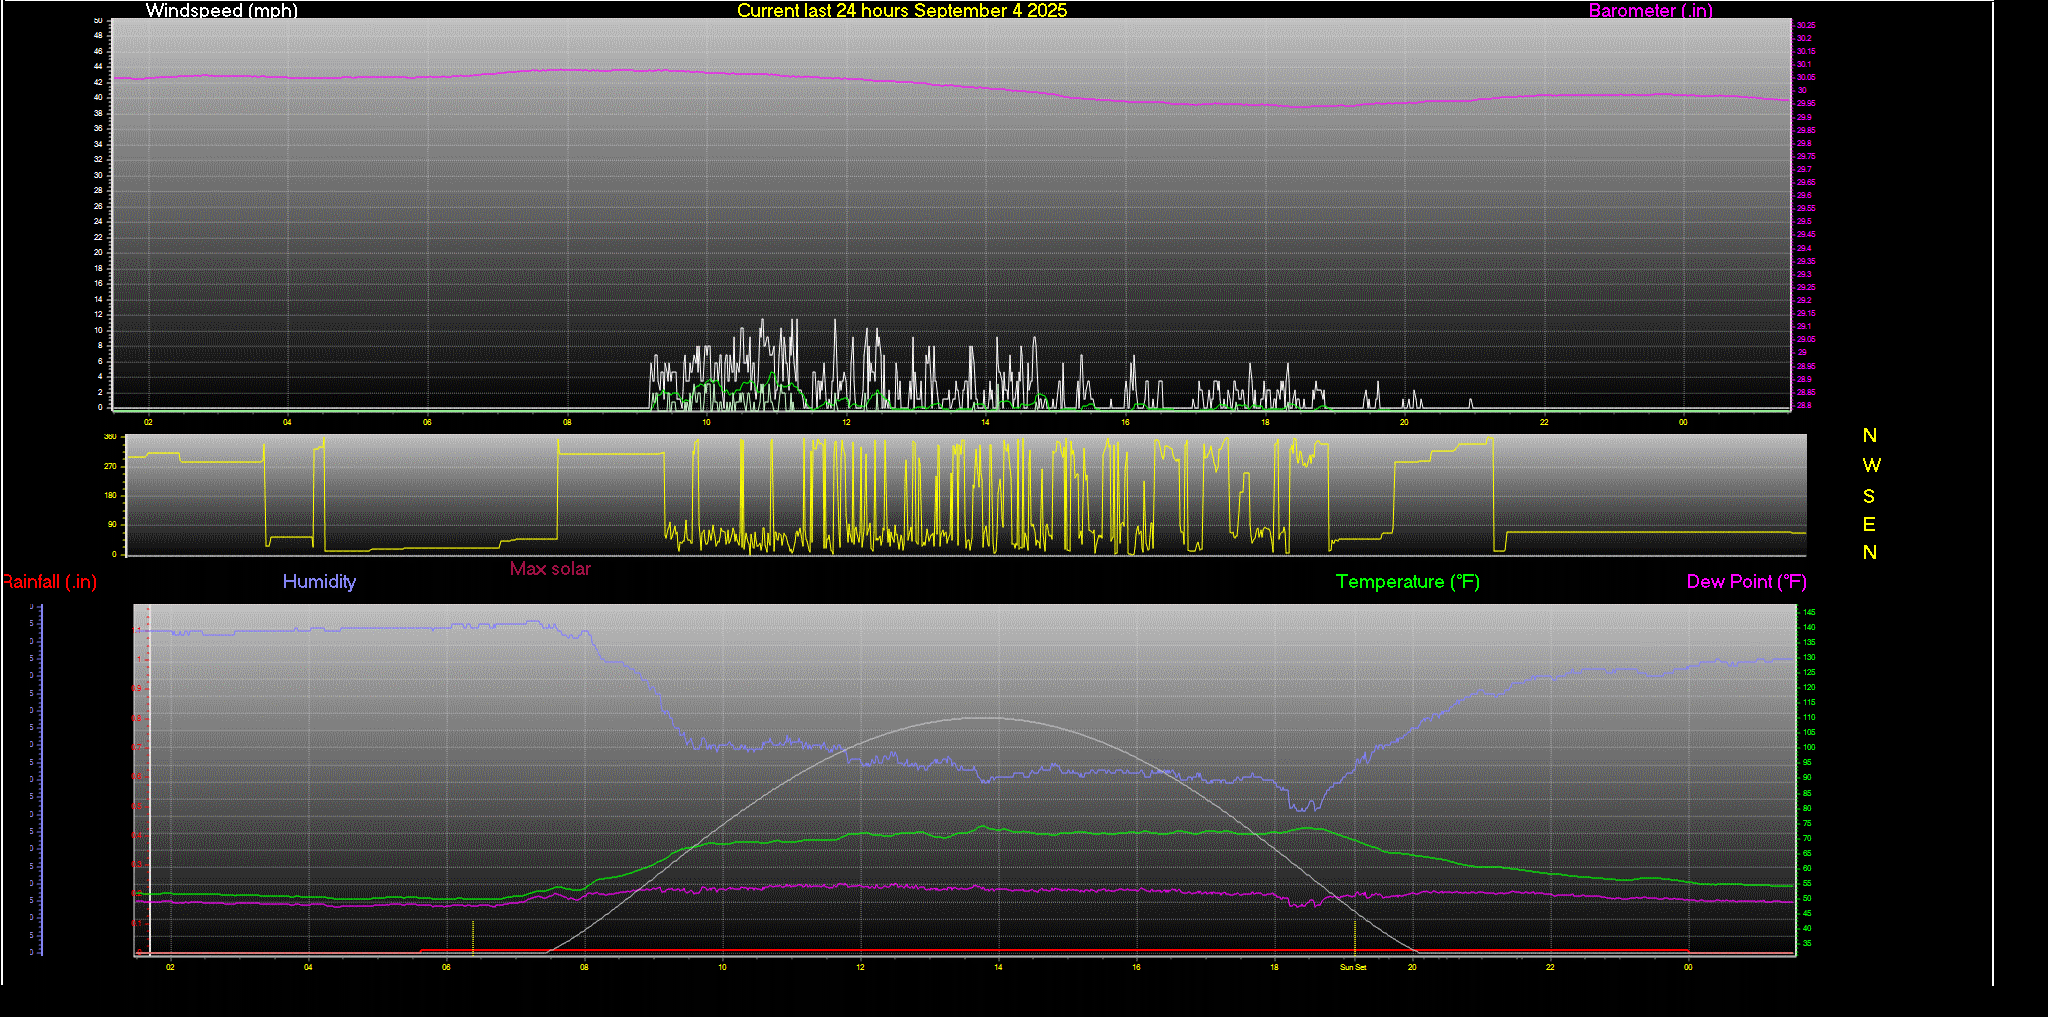Click "30" on the windspeed axis

[x=98, y=175]
